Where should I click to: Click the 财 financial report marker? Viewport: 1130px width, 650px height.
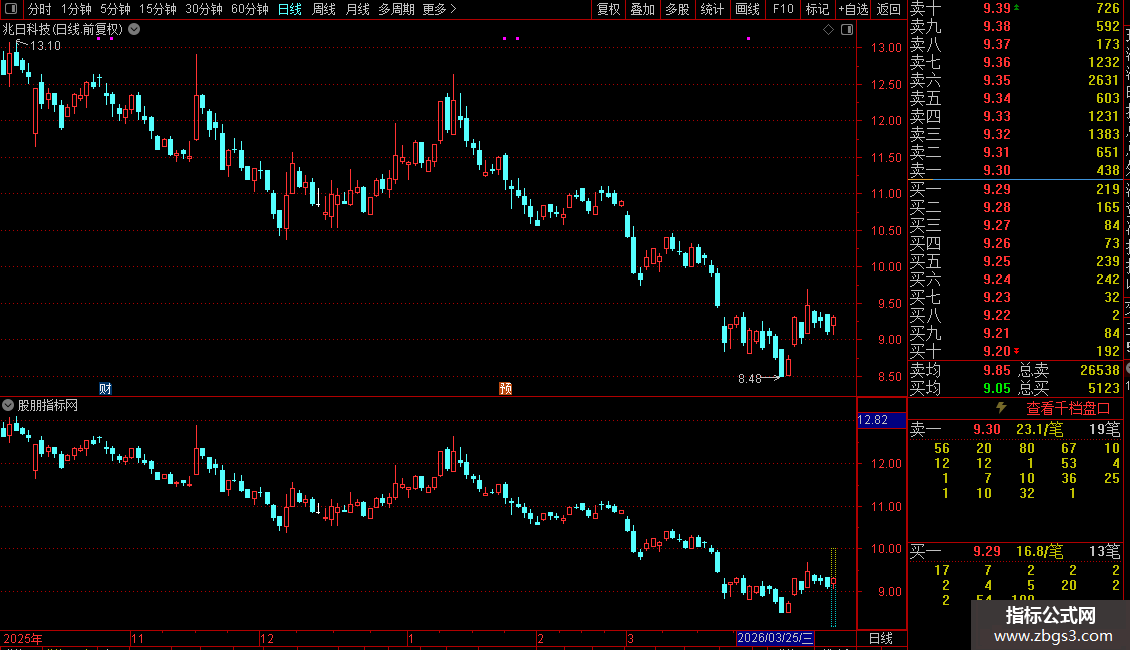pos(105,388)
